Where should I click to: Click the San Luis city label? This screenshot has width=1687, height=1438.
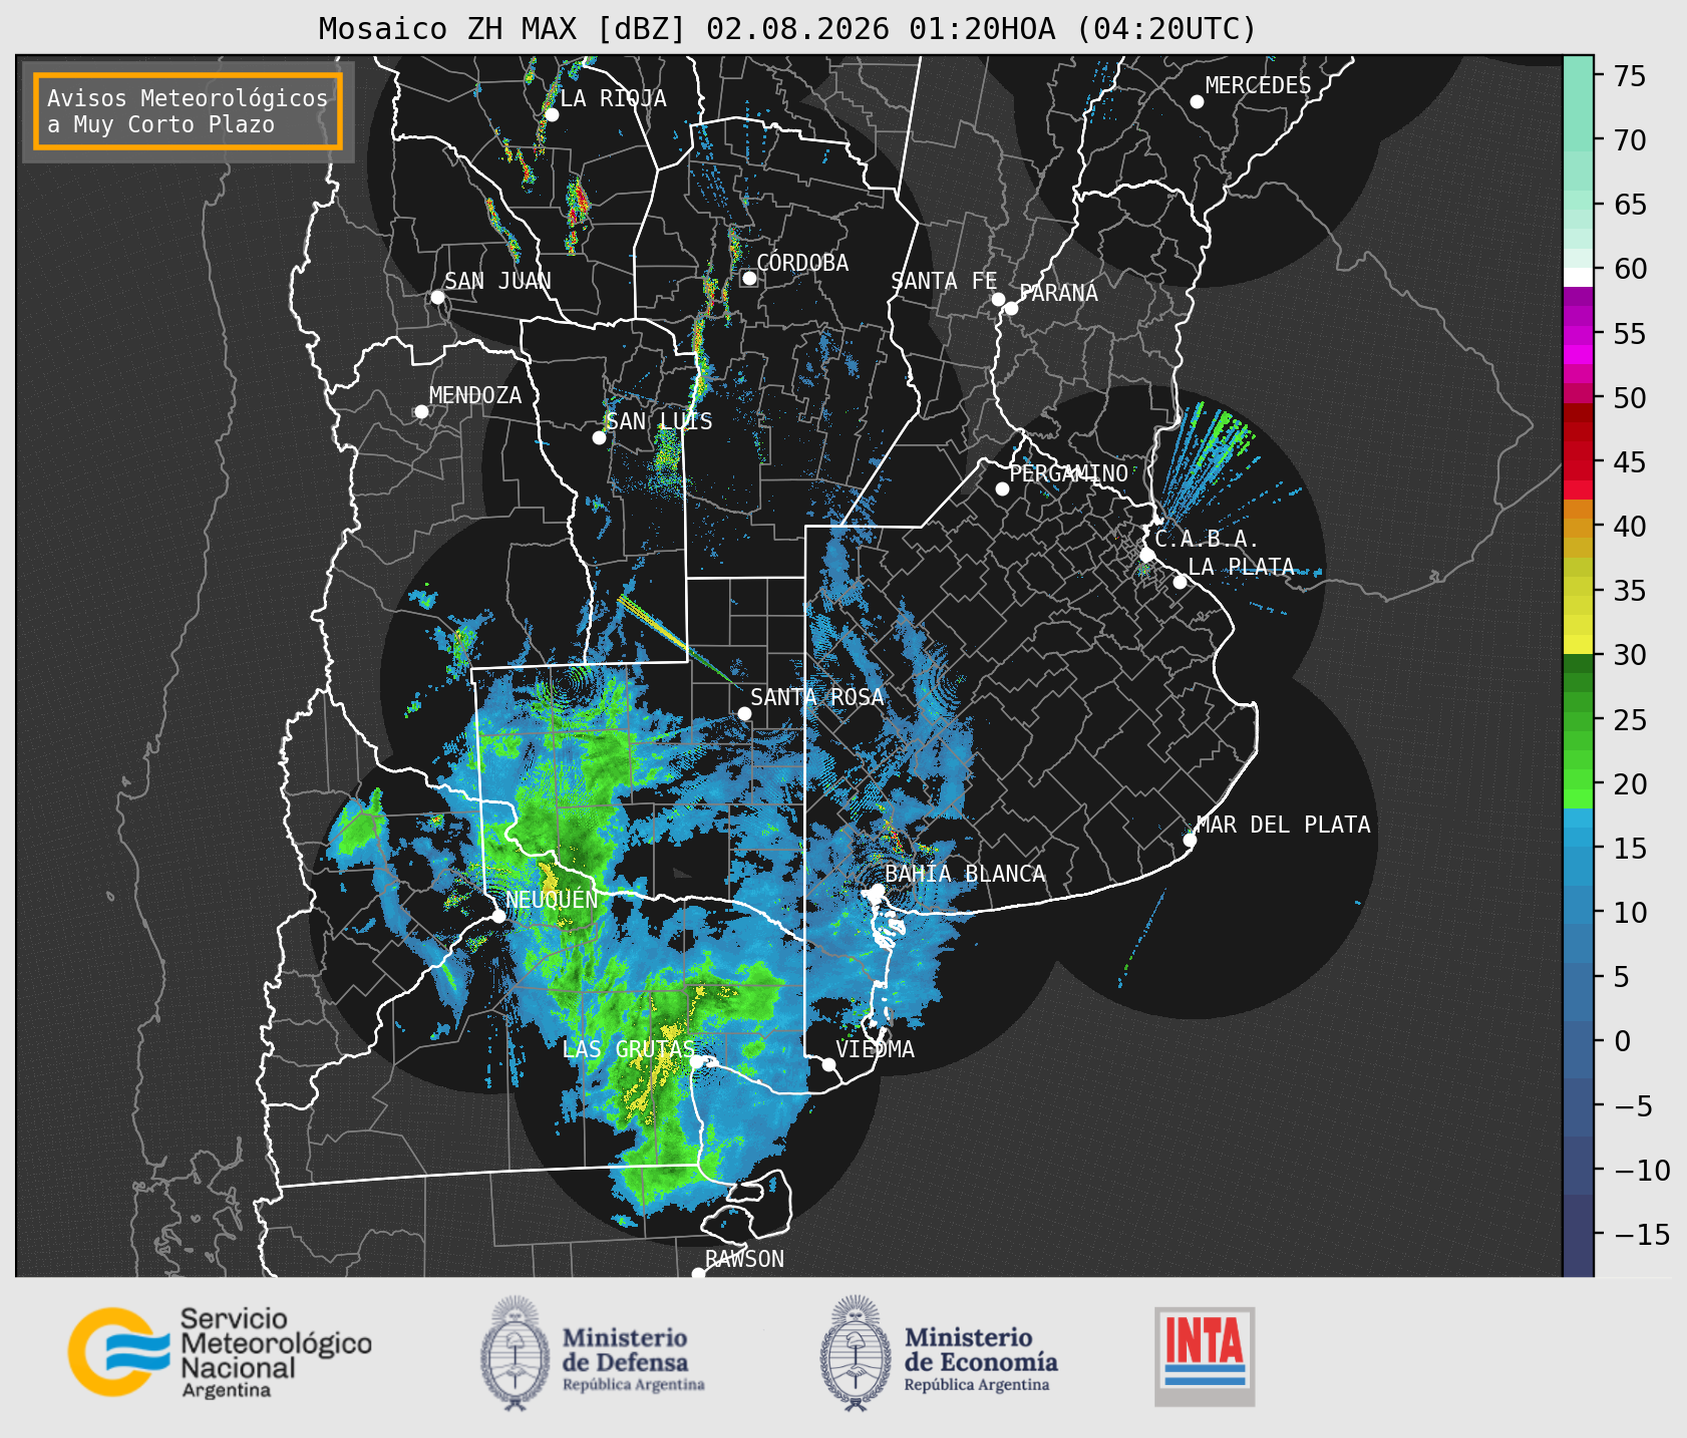pos(660,422)
